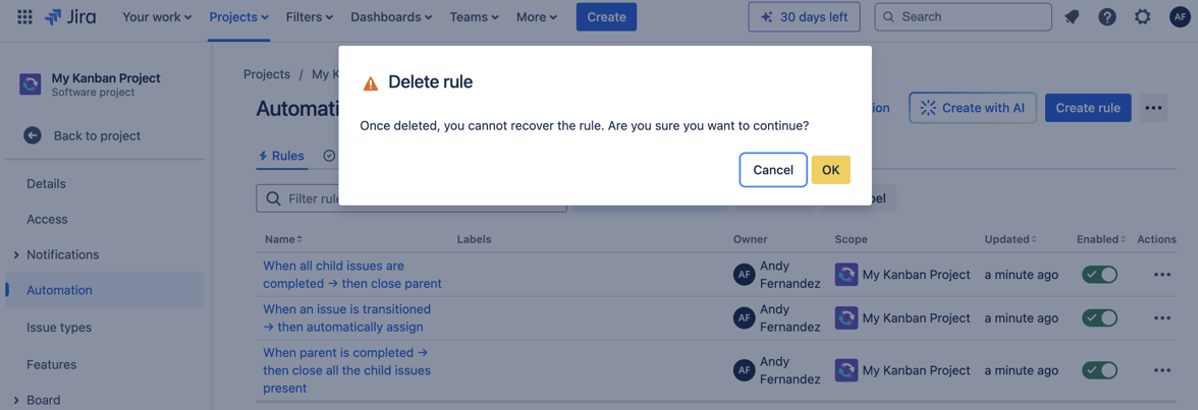
Task: Click the Back to project arrow icon
Action: point(32,135)
